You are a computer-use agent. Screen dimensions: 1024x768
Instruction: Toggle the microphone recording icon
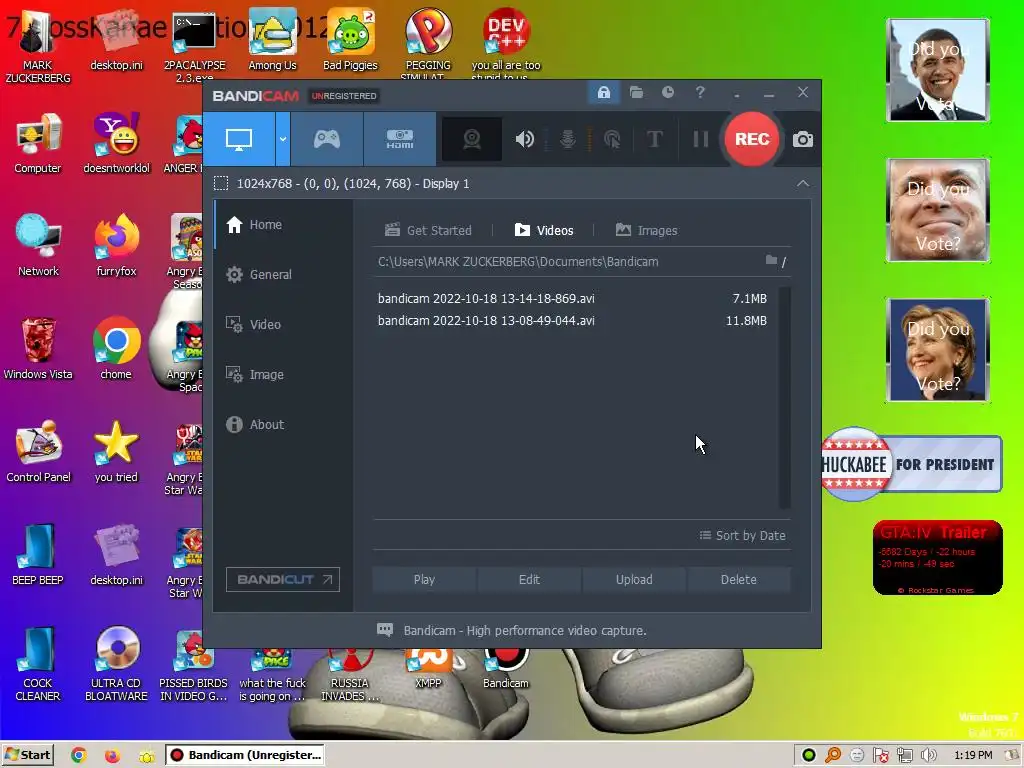tap(568, 139)
